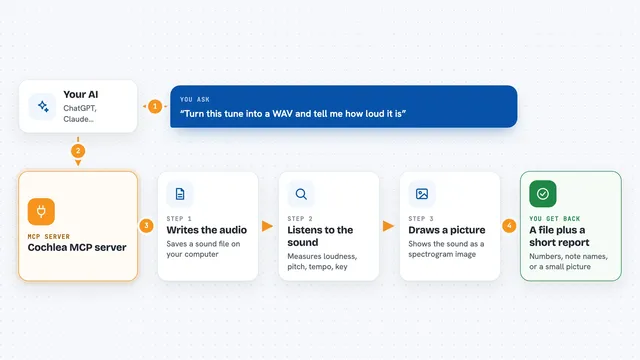Click the "Draws a picture" heading

click(447, 230)
